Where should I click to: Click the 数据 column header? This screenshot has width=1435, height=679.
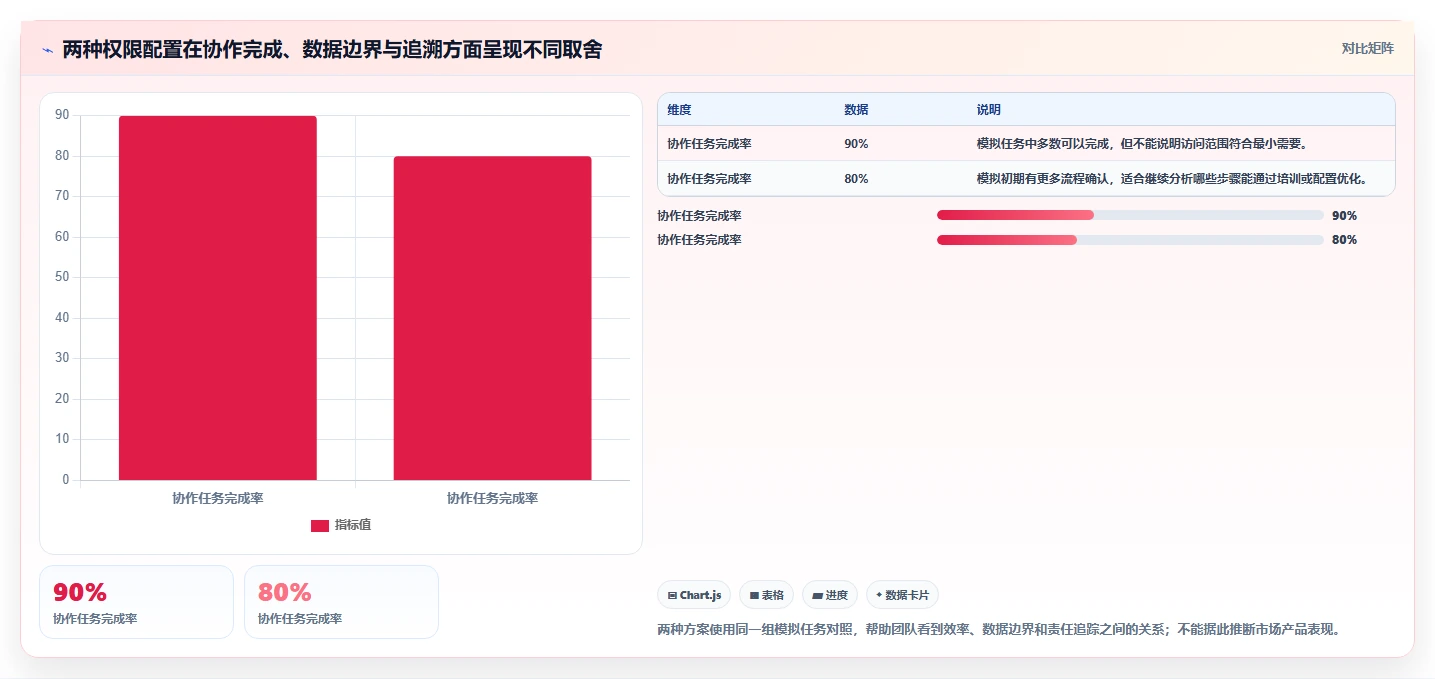[856, 110]
